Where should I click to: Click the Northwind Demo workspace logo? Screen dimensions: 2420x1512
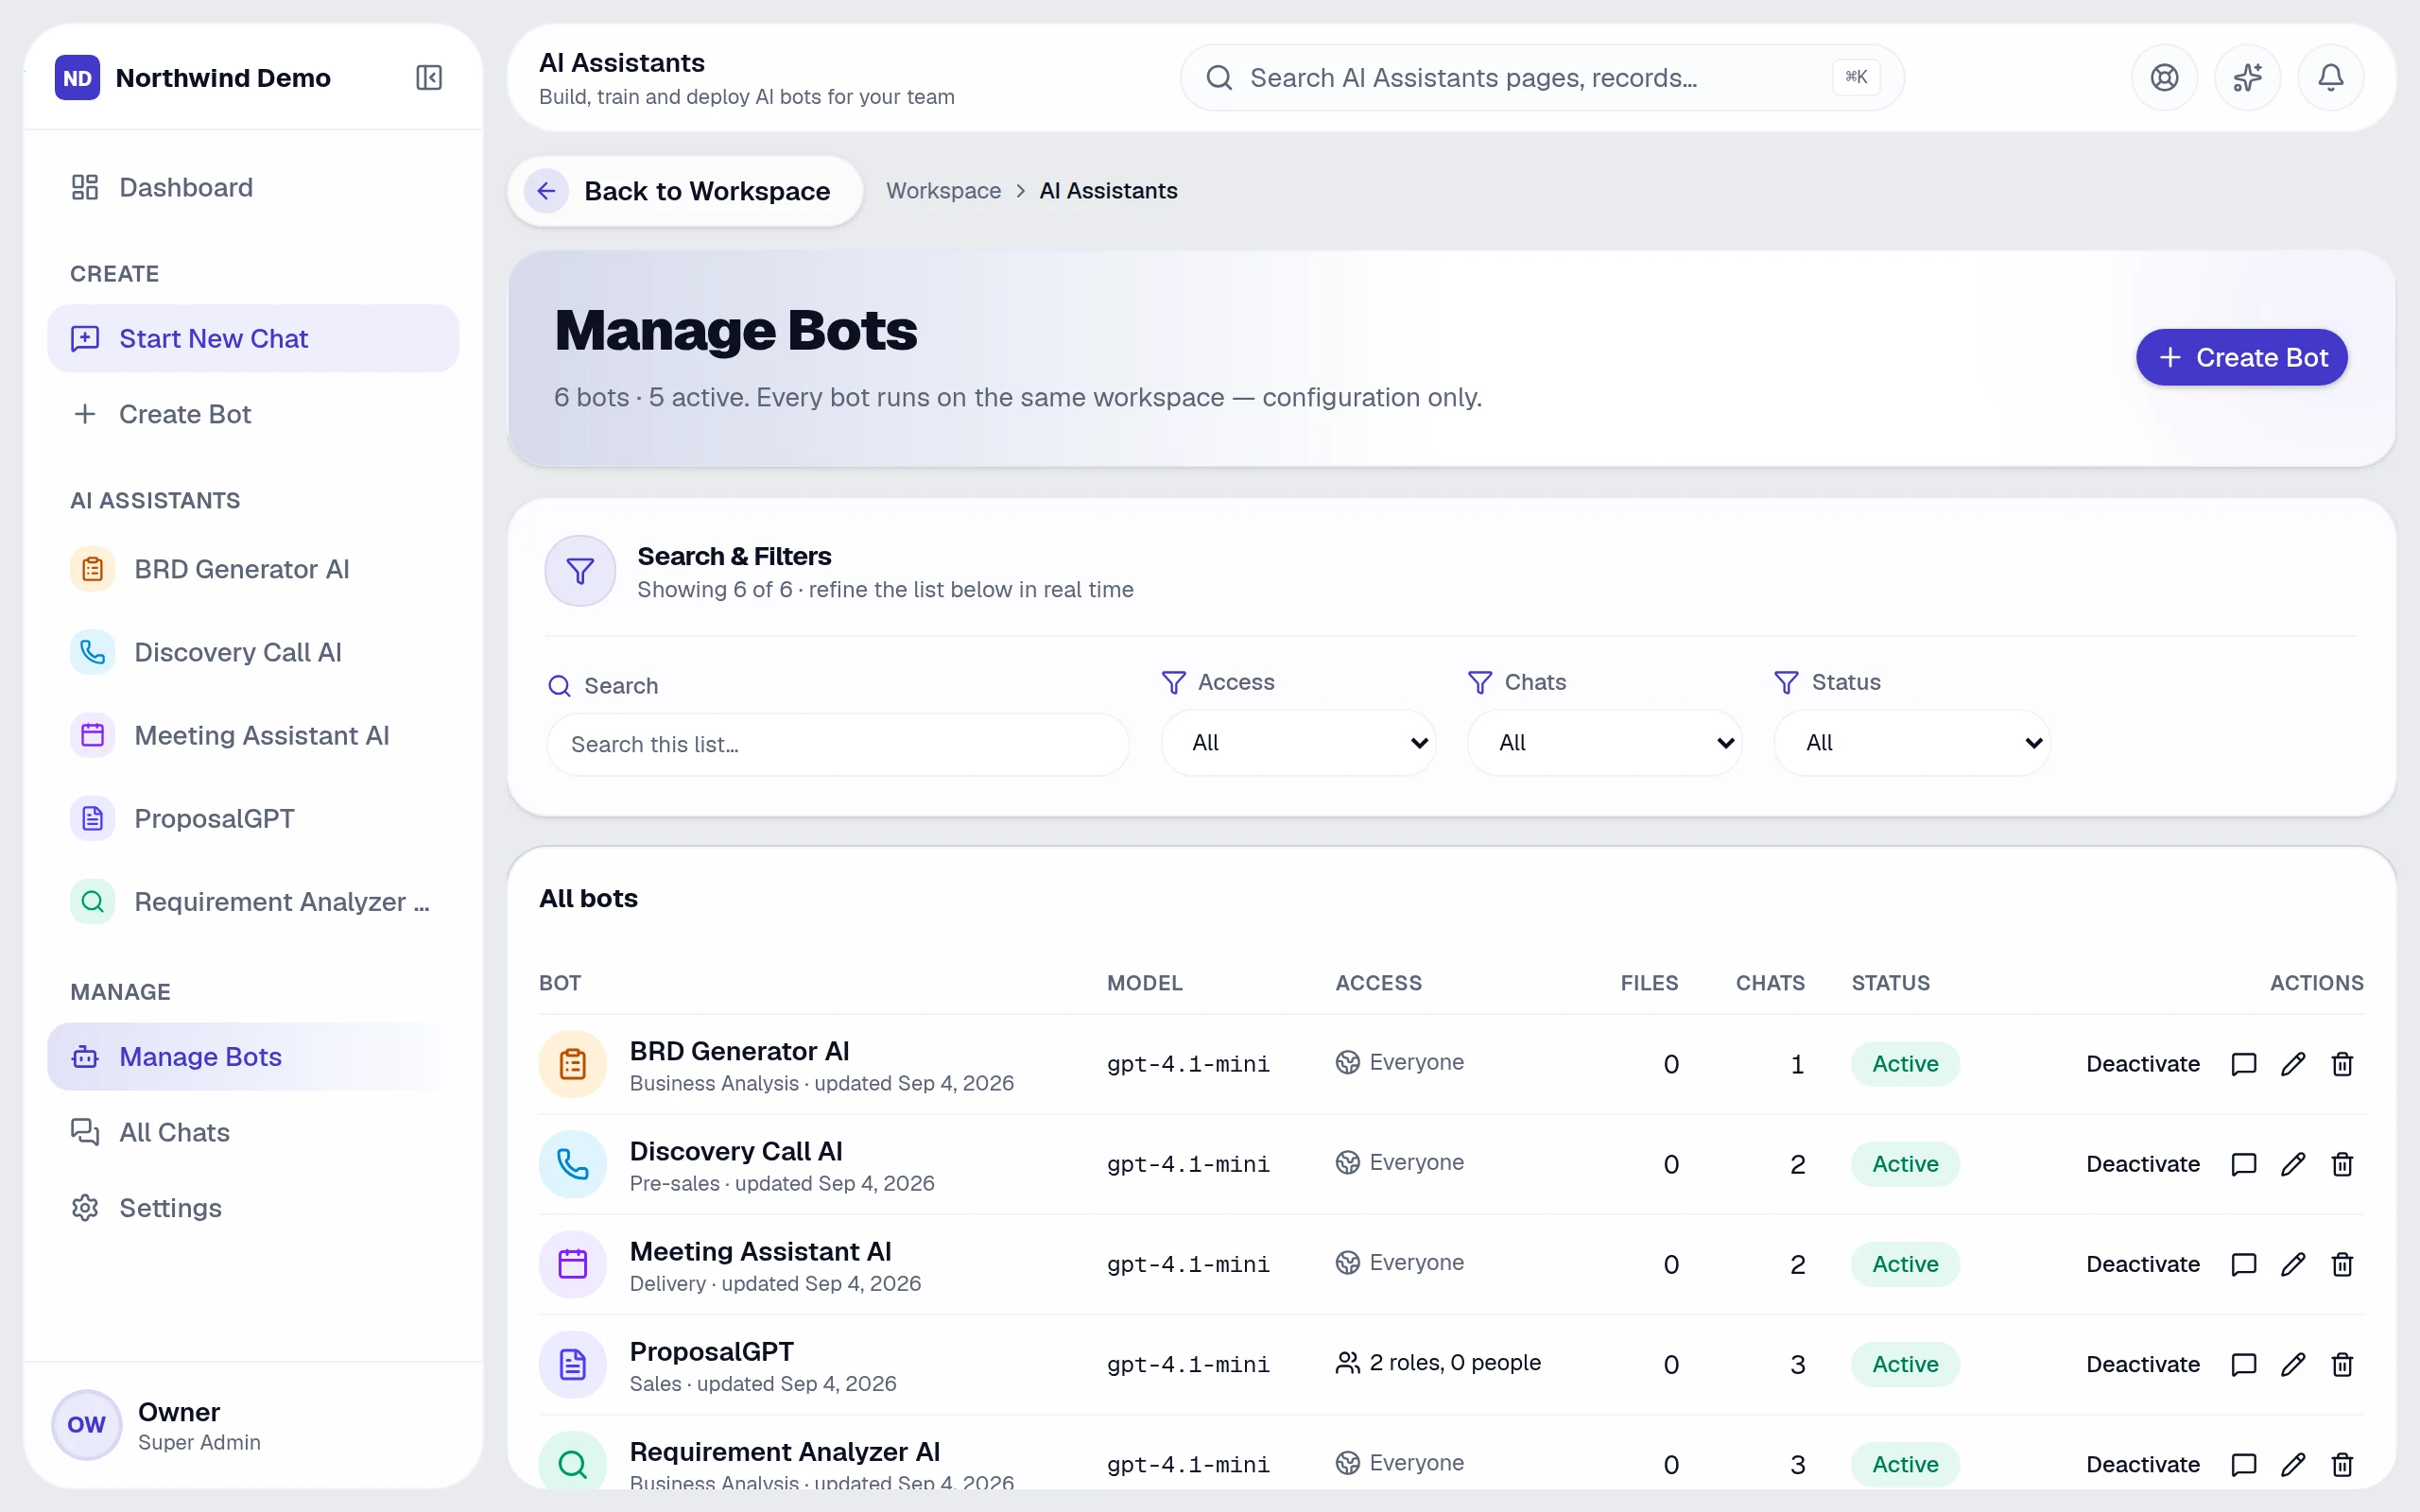tap(77, 78)
